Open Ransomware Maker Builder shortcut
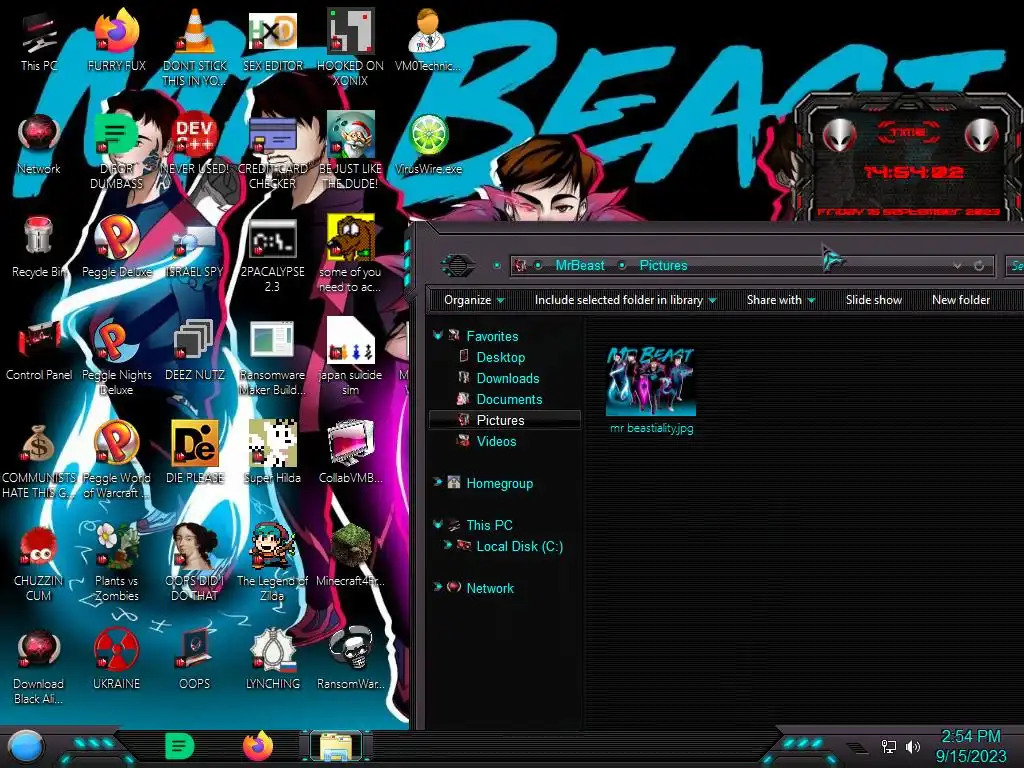The width and height of the screenshot is (1024, 768). pos(272,358)
